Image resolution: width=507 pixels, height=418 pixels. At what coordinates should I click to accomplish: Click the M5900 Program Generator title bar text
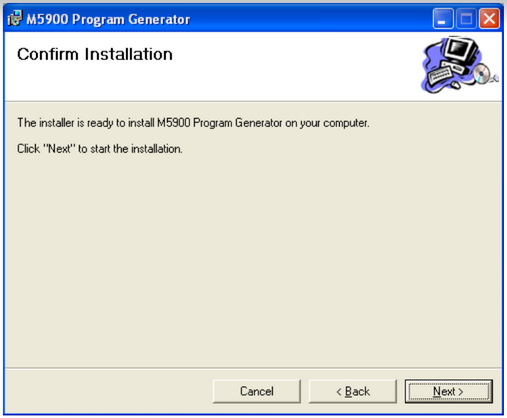click(108, 19)
